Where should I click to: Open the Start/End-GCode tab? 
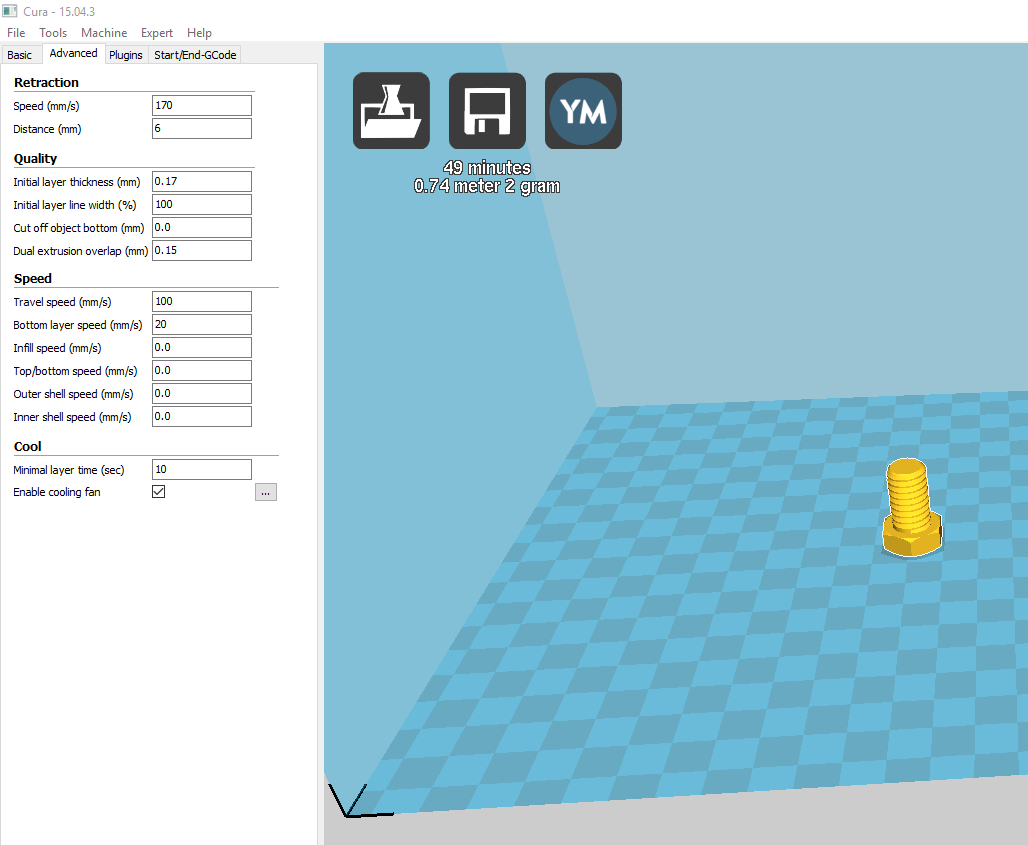195,55
